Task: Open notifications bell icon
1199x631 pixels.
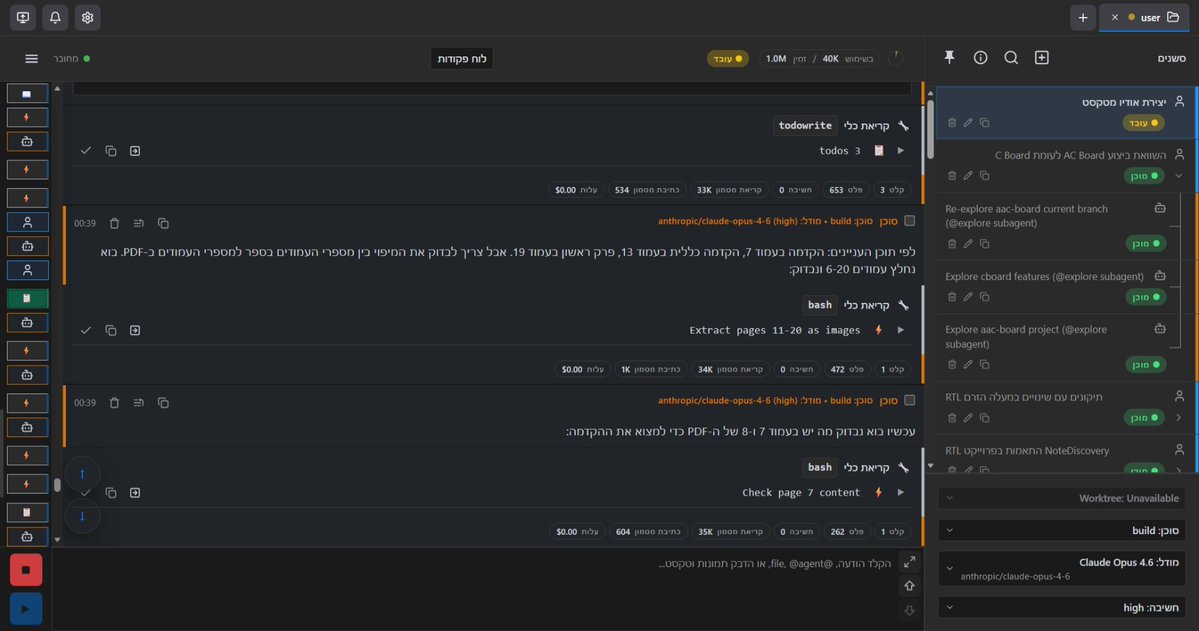Action: (55, 17)
